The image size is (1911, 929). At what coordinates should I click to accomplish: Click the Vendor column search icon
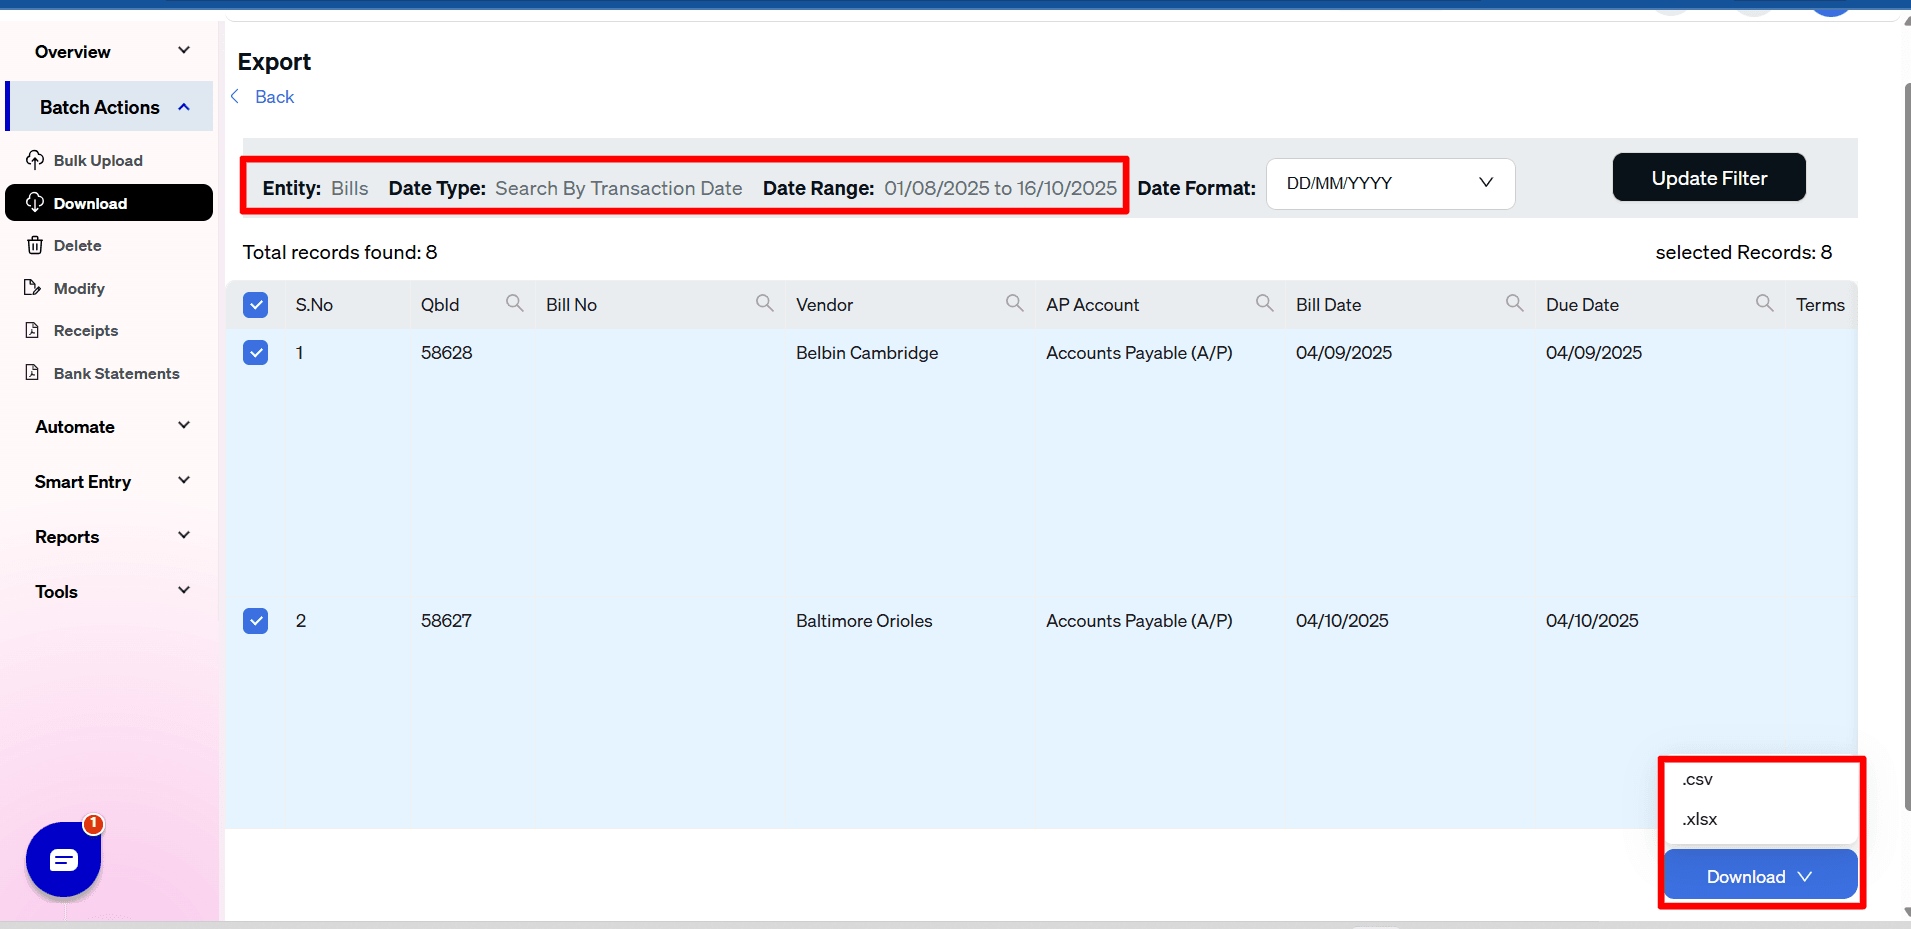coord(1014,303)
